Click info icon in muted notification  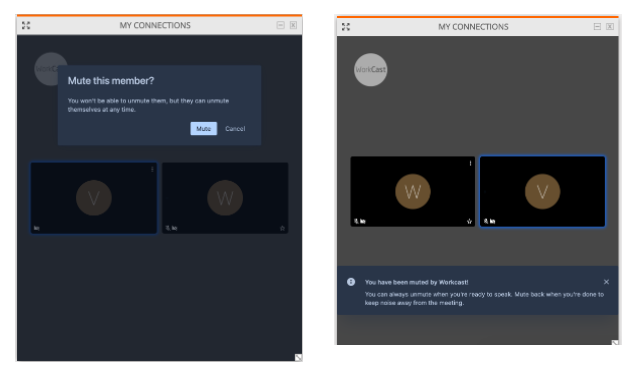(351, 282)
